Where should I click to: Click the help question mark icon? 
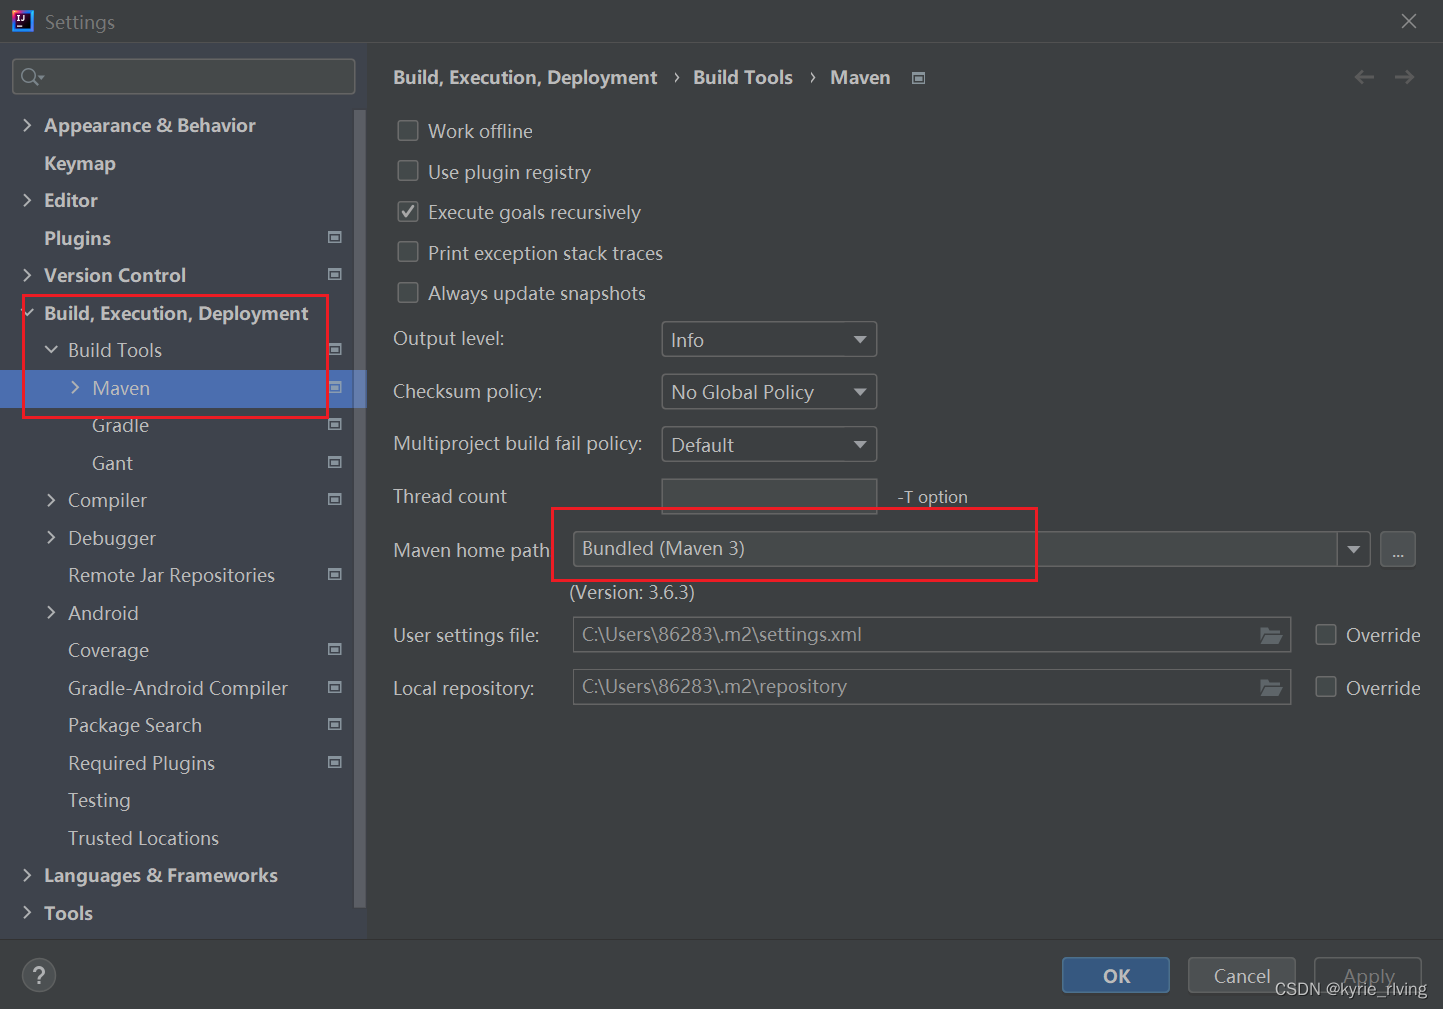(38, 974)
